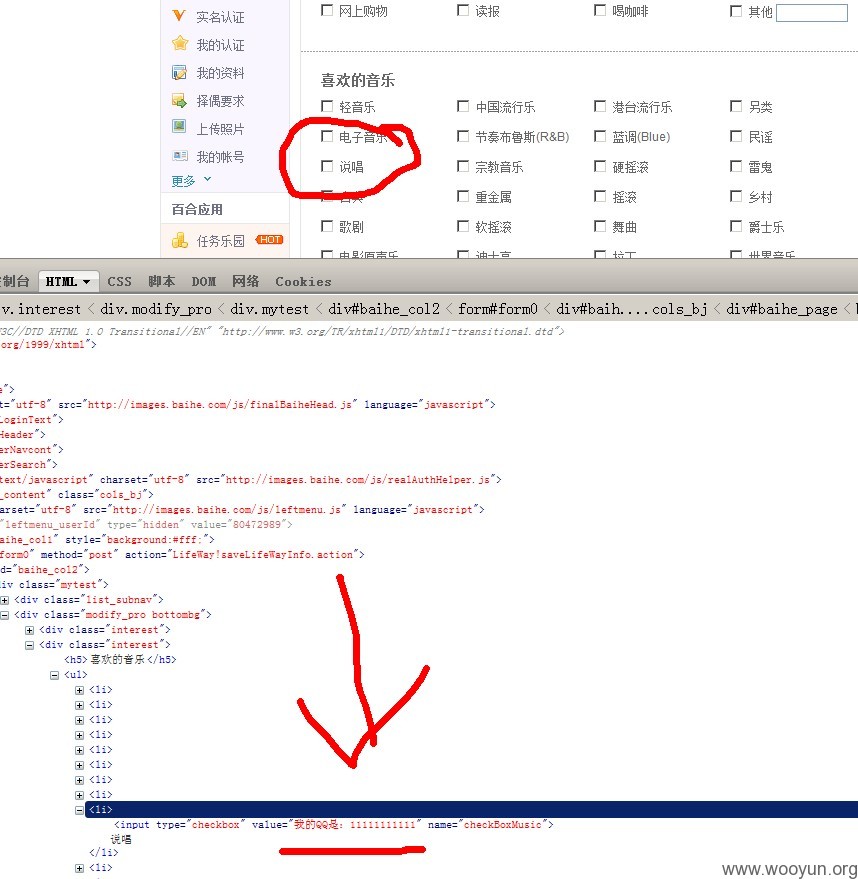Select div.mytest in the breadcrumb path
The width and height of the screenshot is (858, 879).
click(x=270, y=309)
